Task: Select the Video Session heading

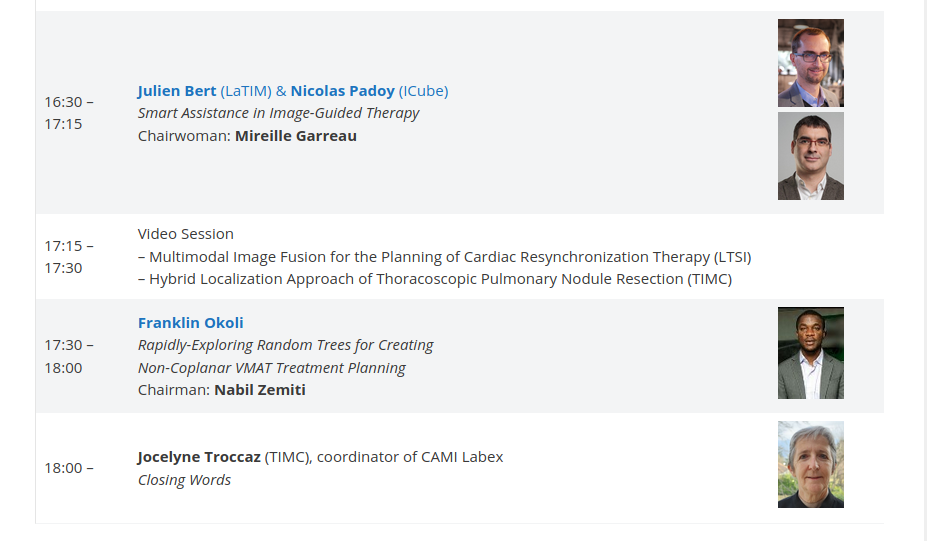Action: pyautogui.click(x=186, y=234)
